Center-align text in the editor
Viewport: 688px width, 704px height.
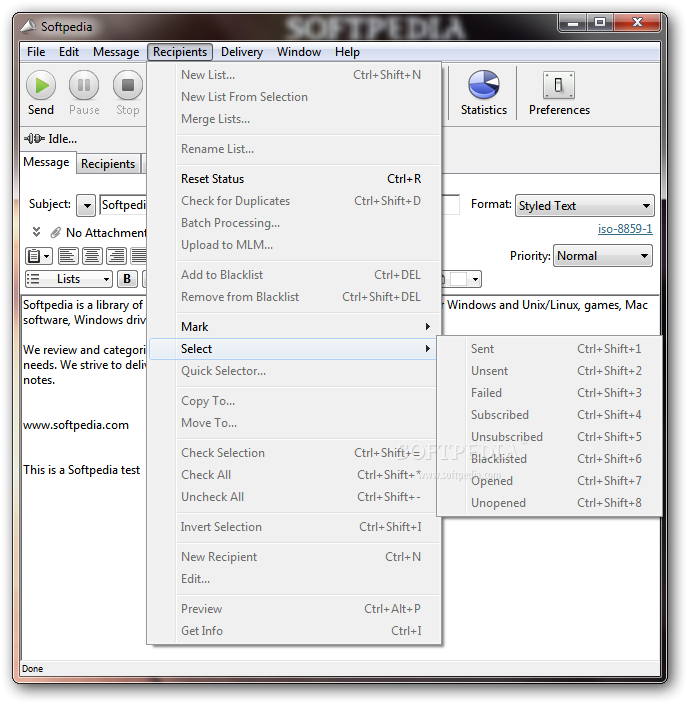[92, 256]
